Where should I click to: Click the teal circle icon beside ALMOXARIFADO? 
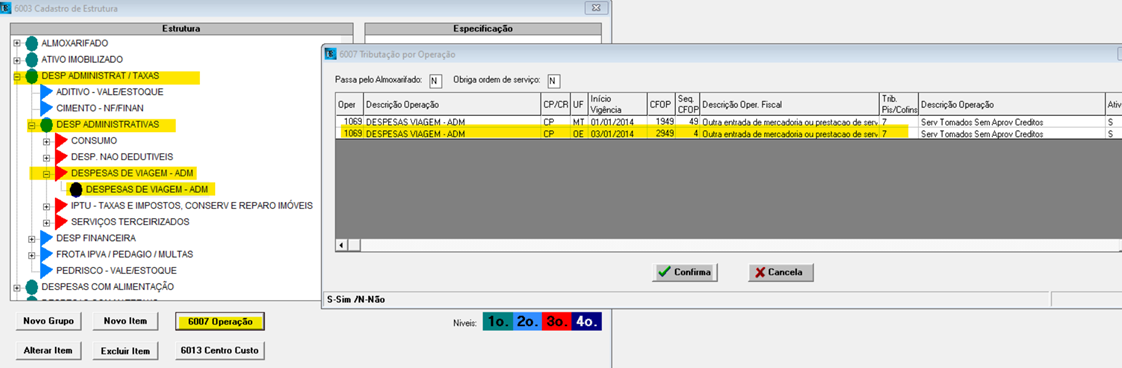[x=31, y=43]
